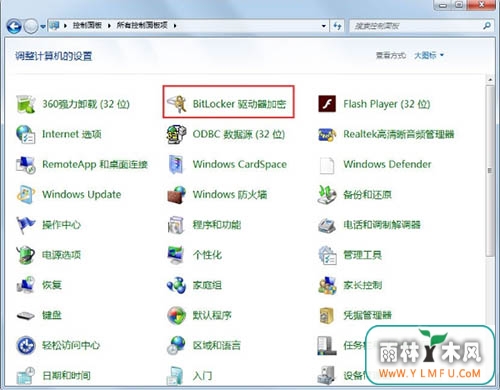
Task: Open 操作中心 flag icon
Action: click(25, 225)
